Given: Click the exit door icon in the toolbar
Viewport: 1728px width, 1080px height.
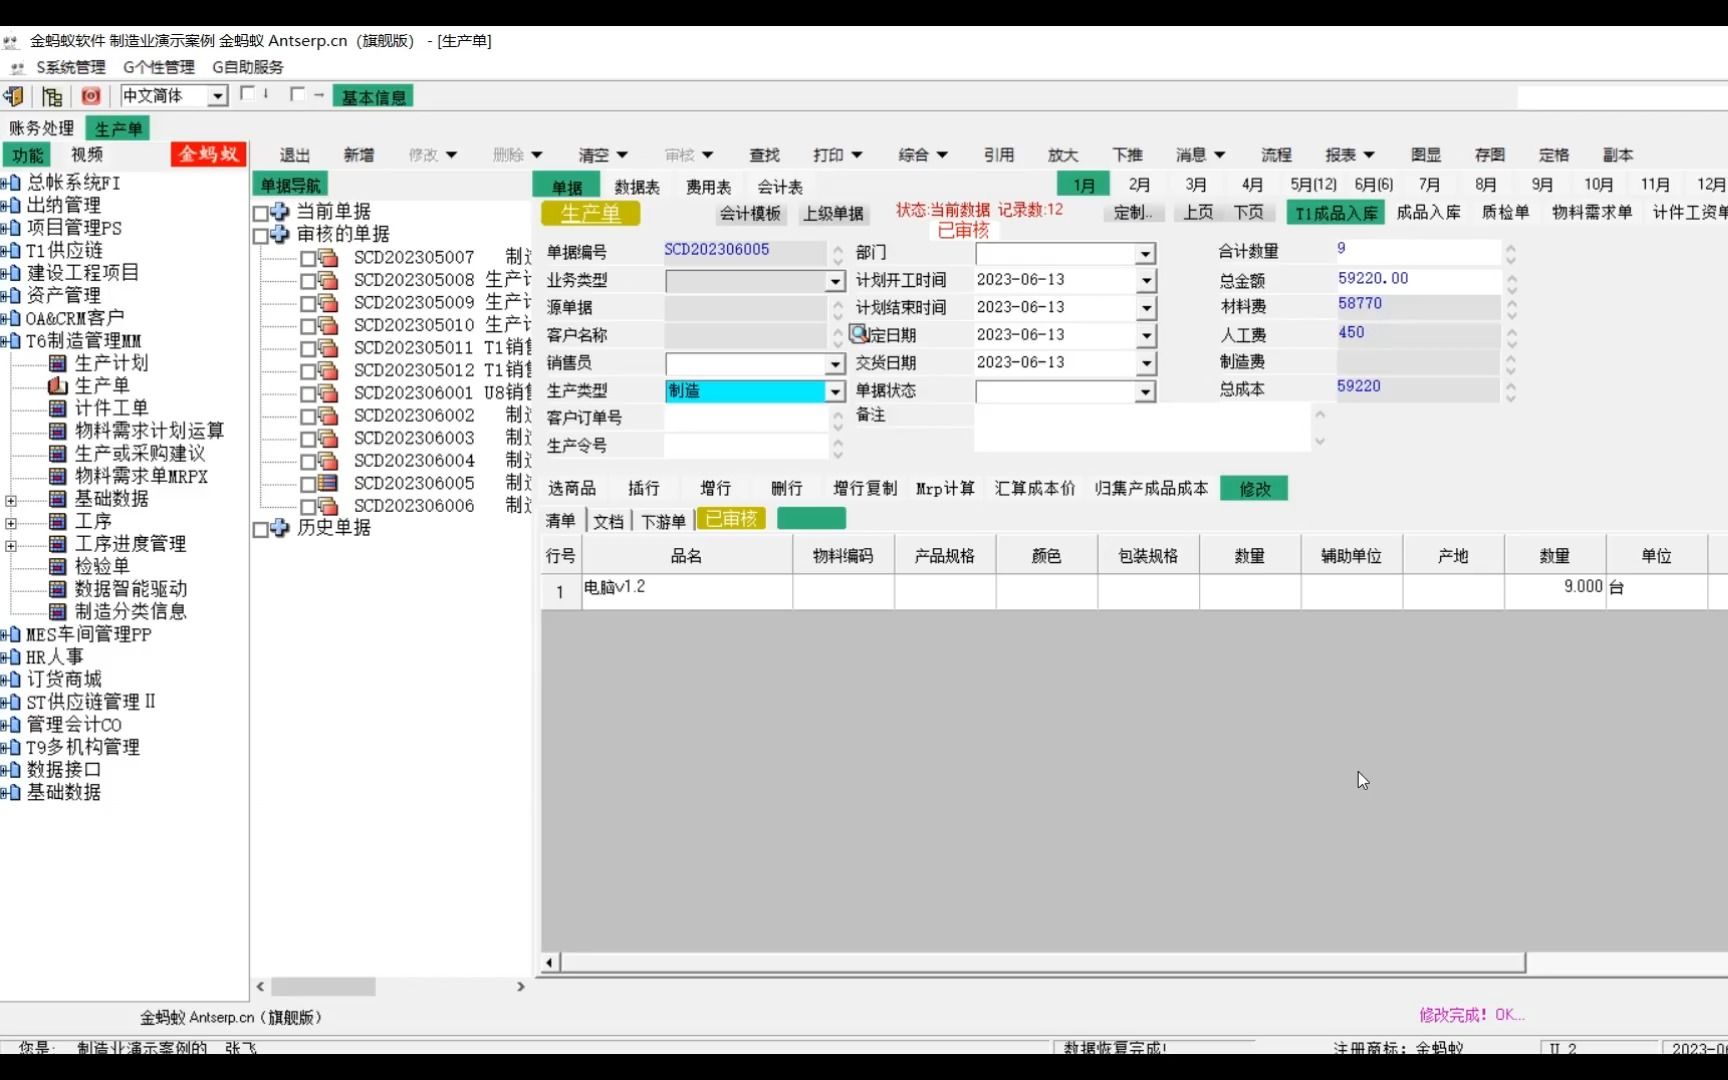Looking at the screenshot, I should 14,96.
